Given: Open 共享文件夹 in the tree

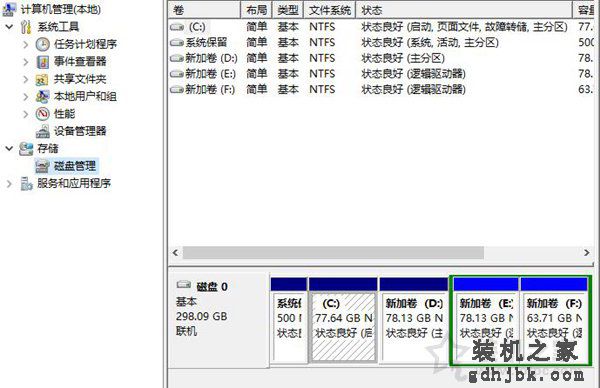Looking at the screenshot, I should (x=80, y=79).
